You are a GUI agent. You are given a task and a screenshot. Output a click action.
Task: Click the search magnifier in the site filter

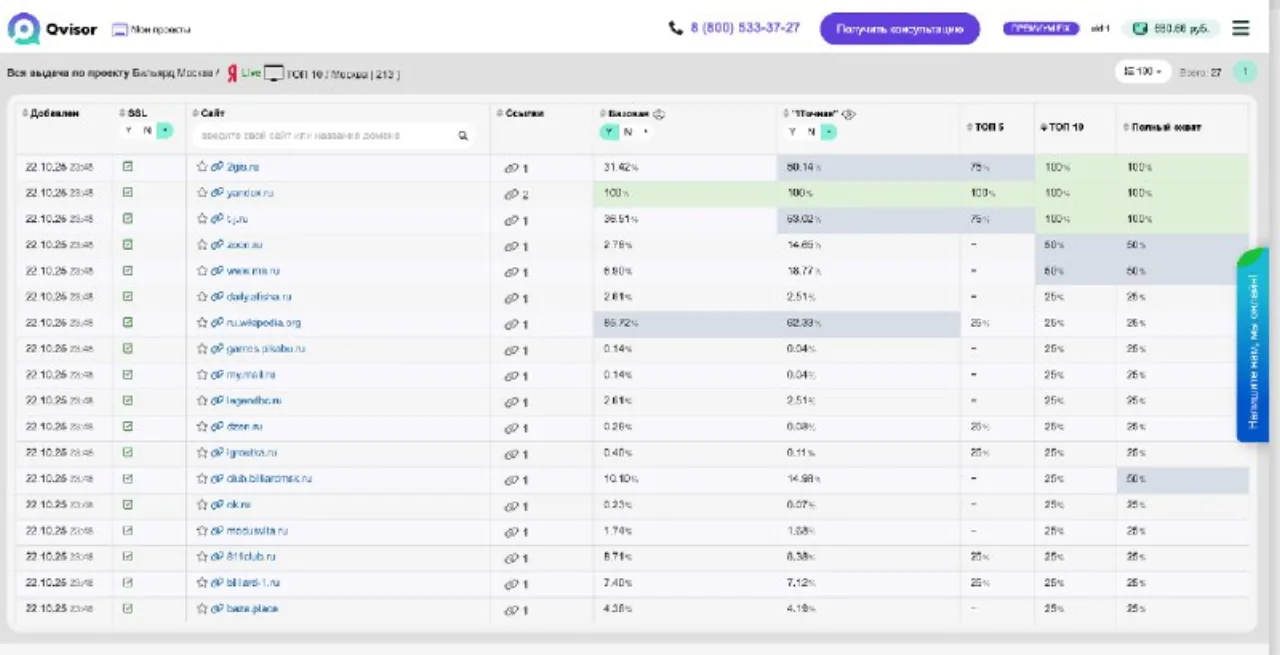463,136
